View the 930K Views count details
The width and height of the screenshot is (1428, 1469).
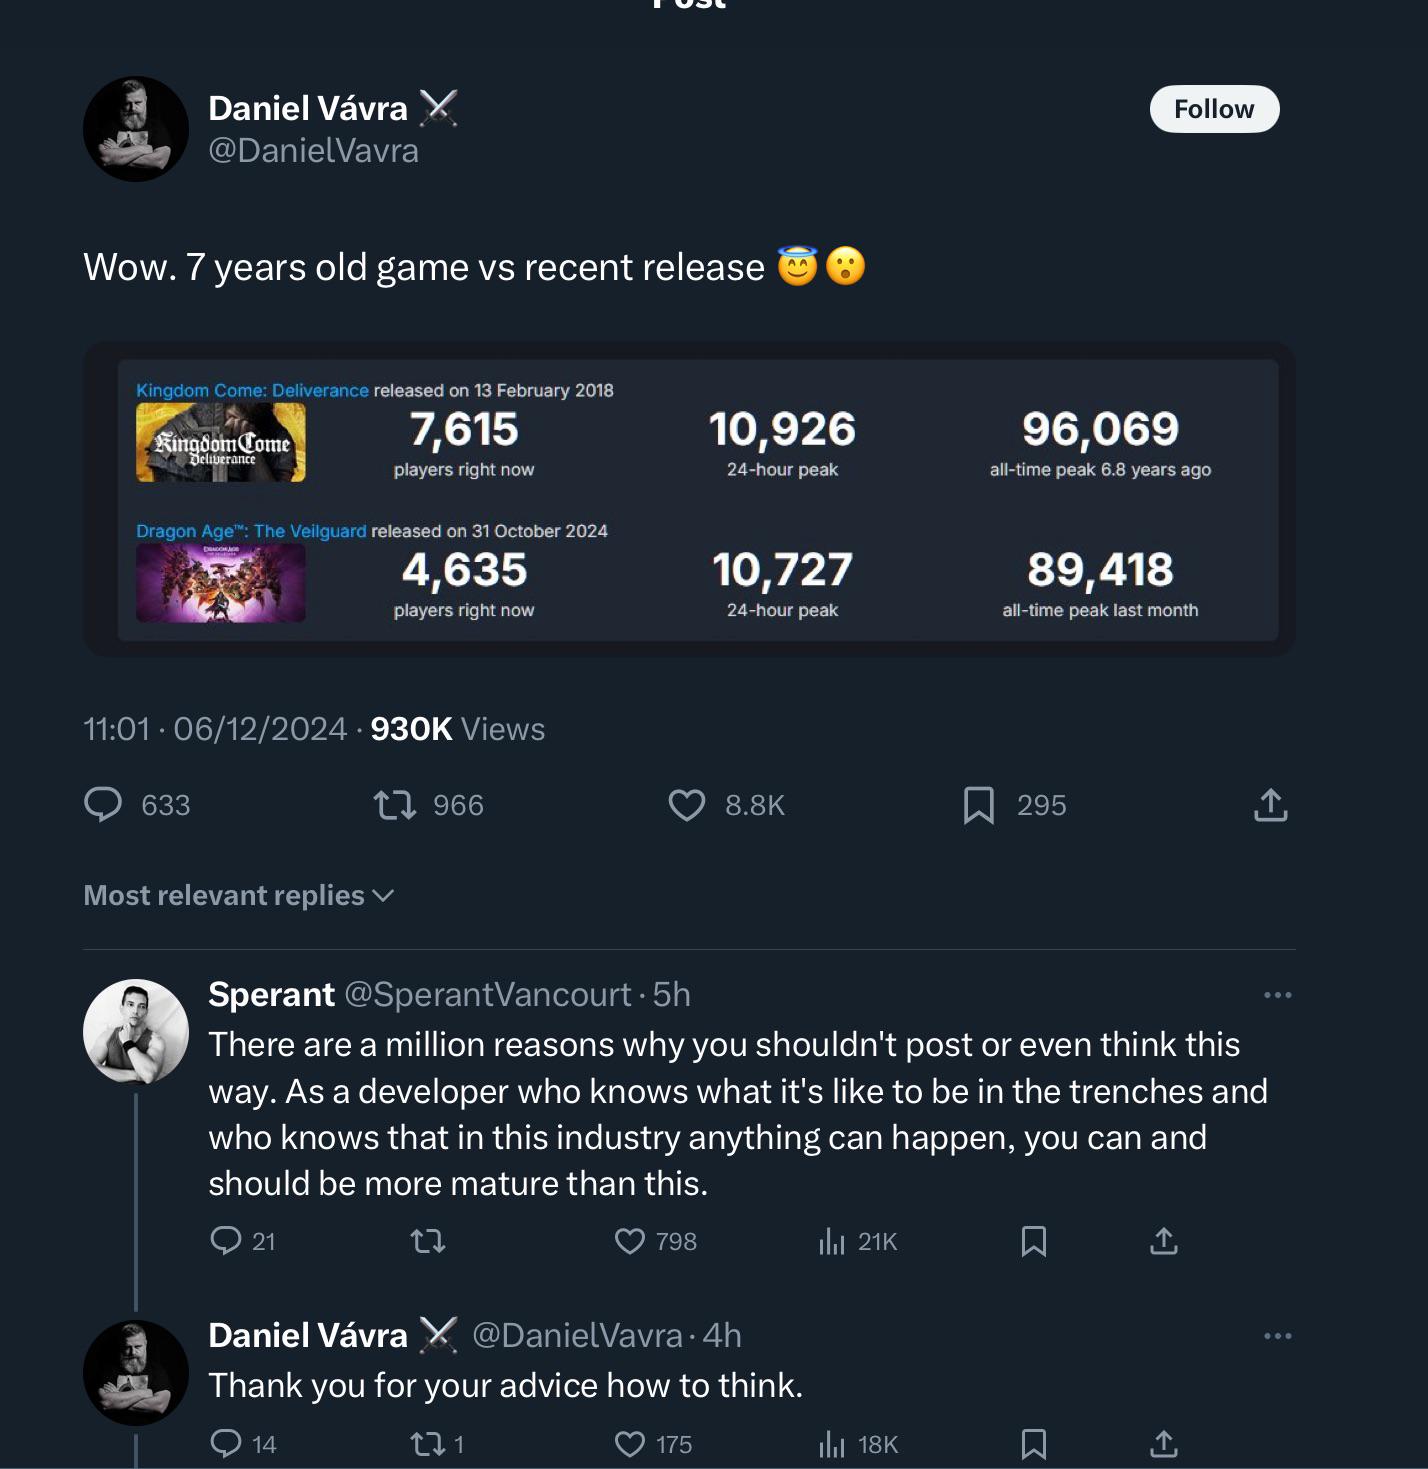tap(457, 729)
